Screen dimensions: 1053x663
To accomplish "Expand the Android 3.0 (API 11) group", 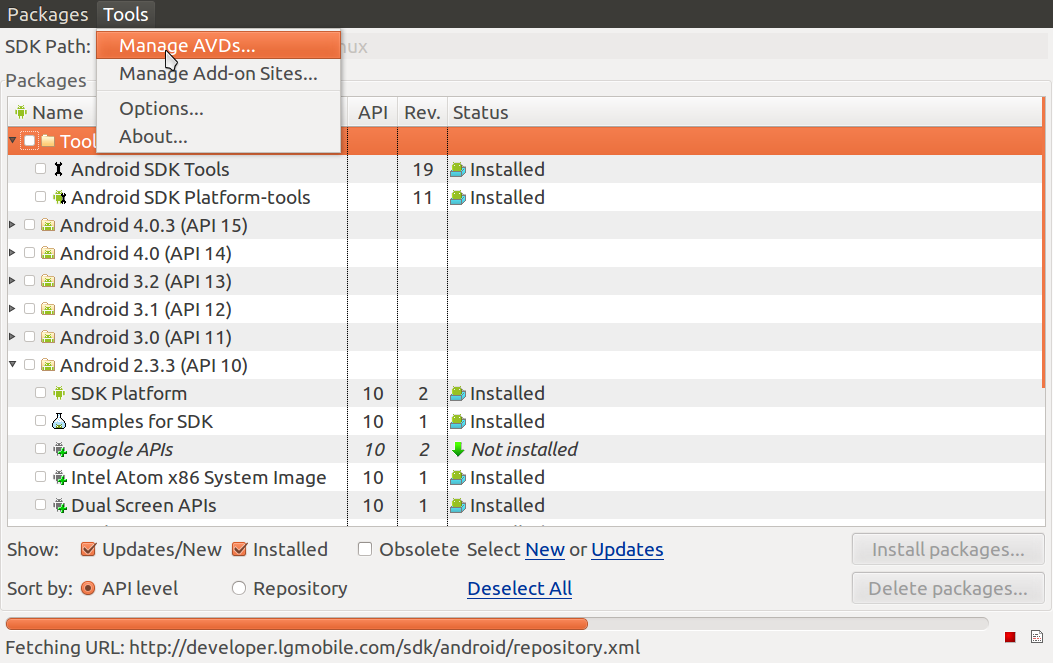I will [x=12, y=336].
